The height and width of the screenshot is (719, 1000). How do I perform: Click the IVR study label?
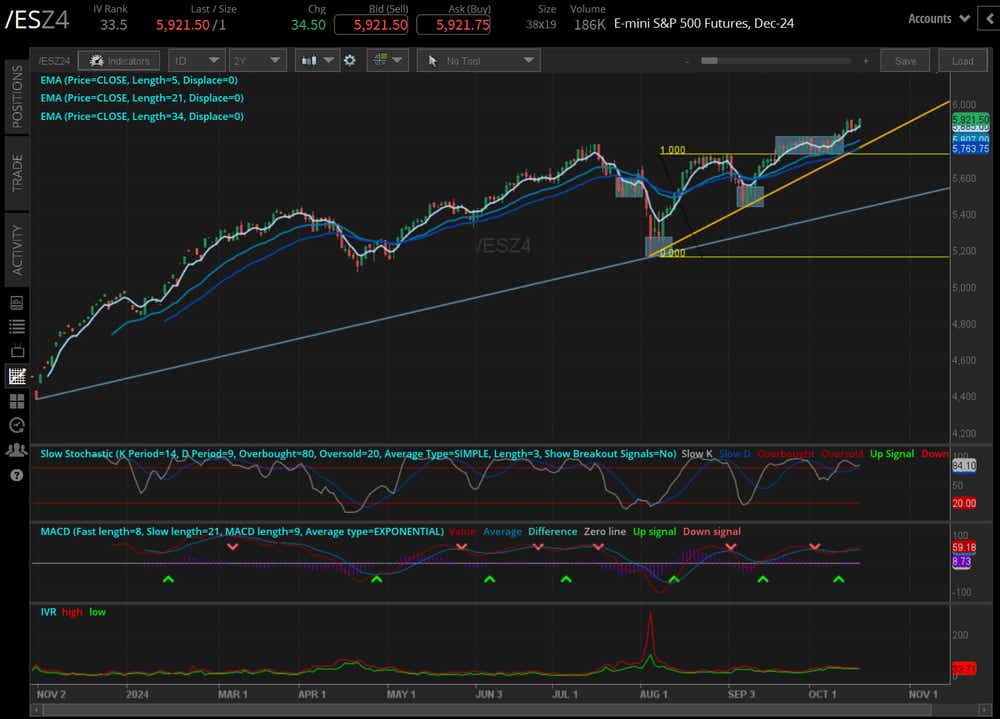point(48,612)
